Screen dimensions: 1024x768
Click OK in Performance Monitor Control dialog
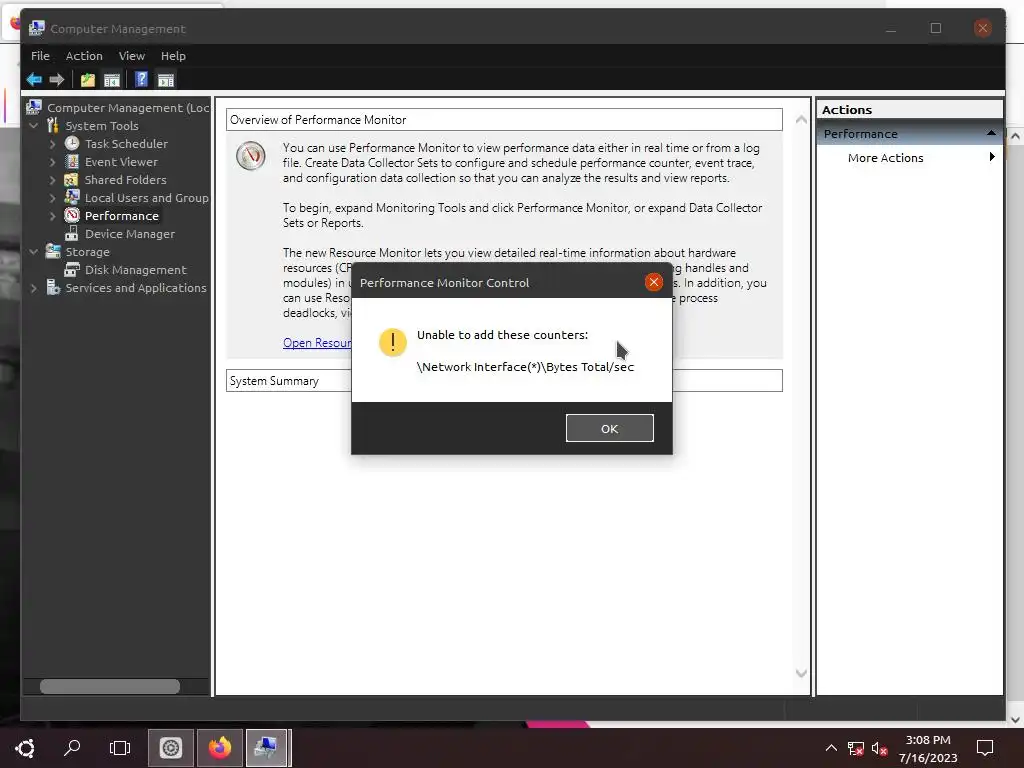pos(609,428)
